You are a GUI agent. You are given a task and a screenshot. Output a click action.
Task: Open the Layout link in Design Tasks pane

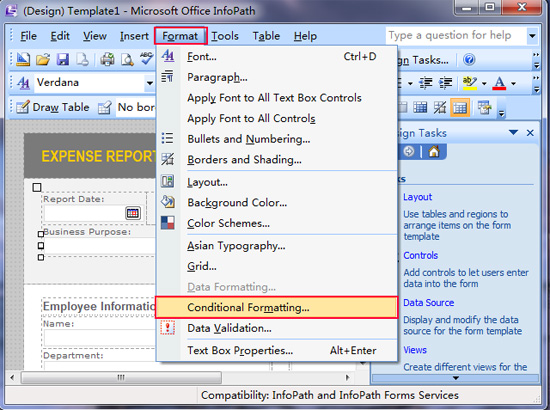[x=417, y=197]
